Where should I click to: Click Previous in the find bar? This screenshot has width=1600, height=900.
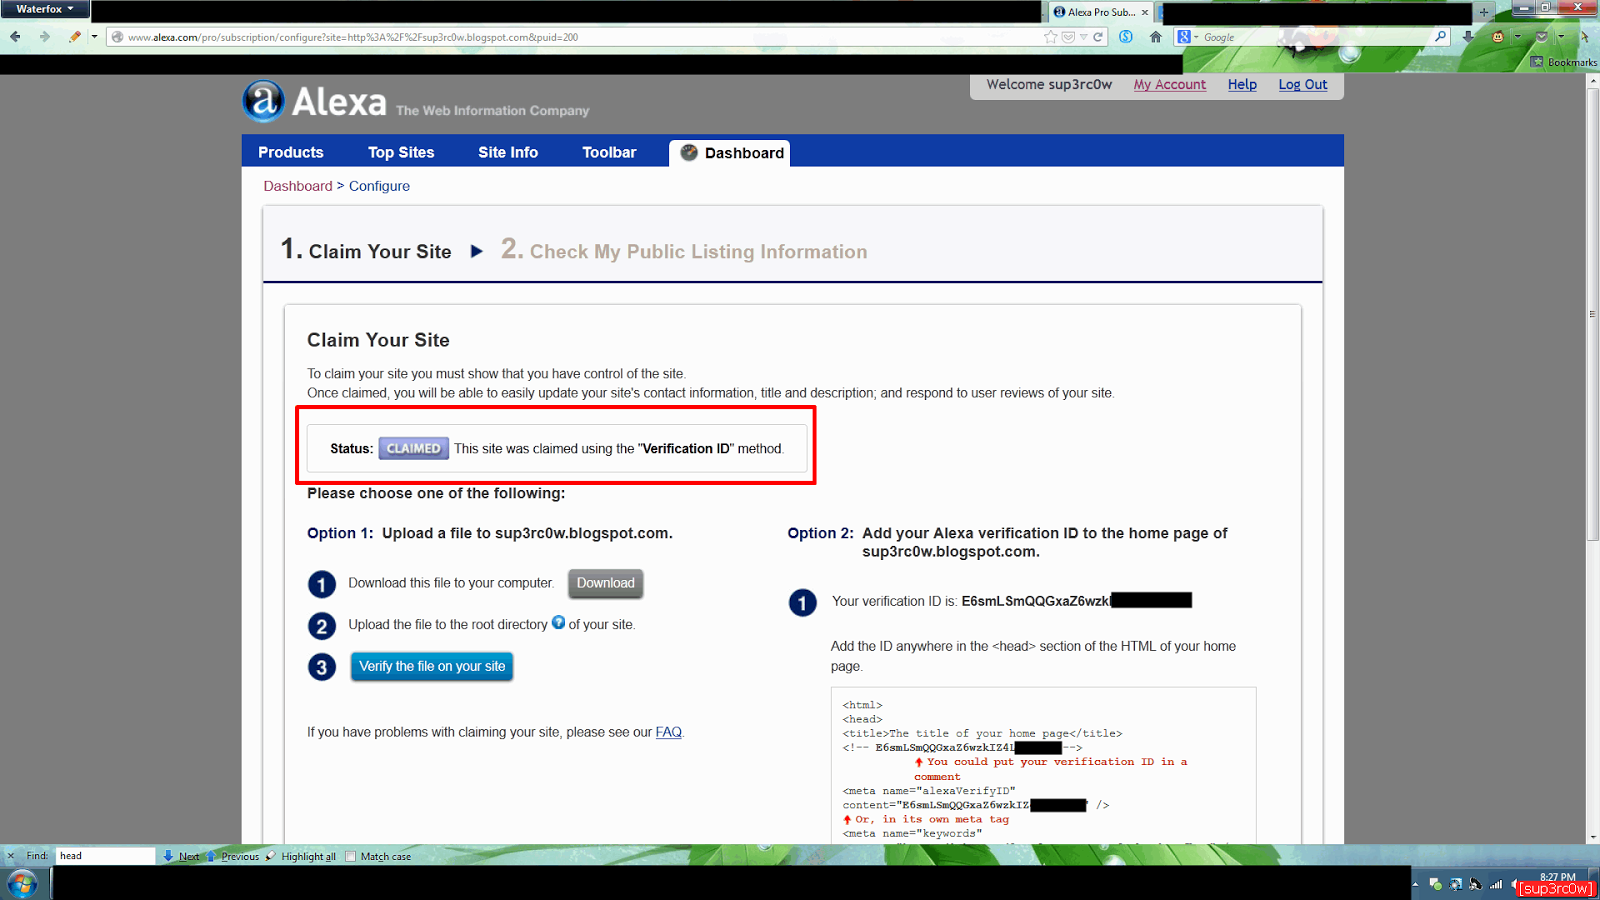233,856
